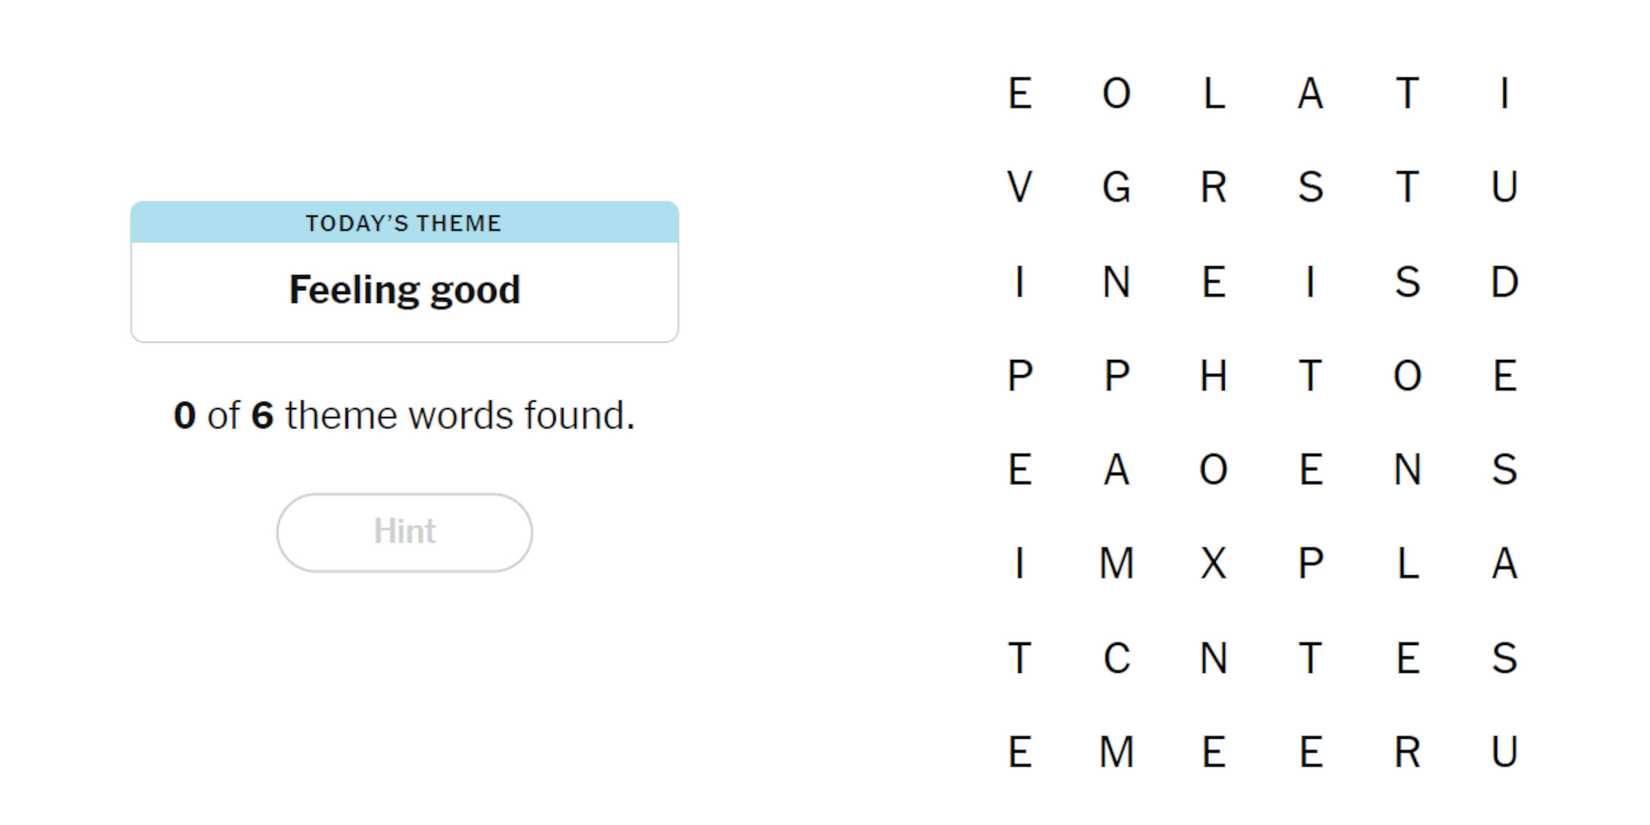Tap the letter L in the top row
1650x825 pixels.
(x=1213, y=94)
